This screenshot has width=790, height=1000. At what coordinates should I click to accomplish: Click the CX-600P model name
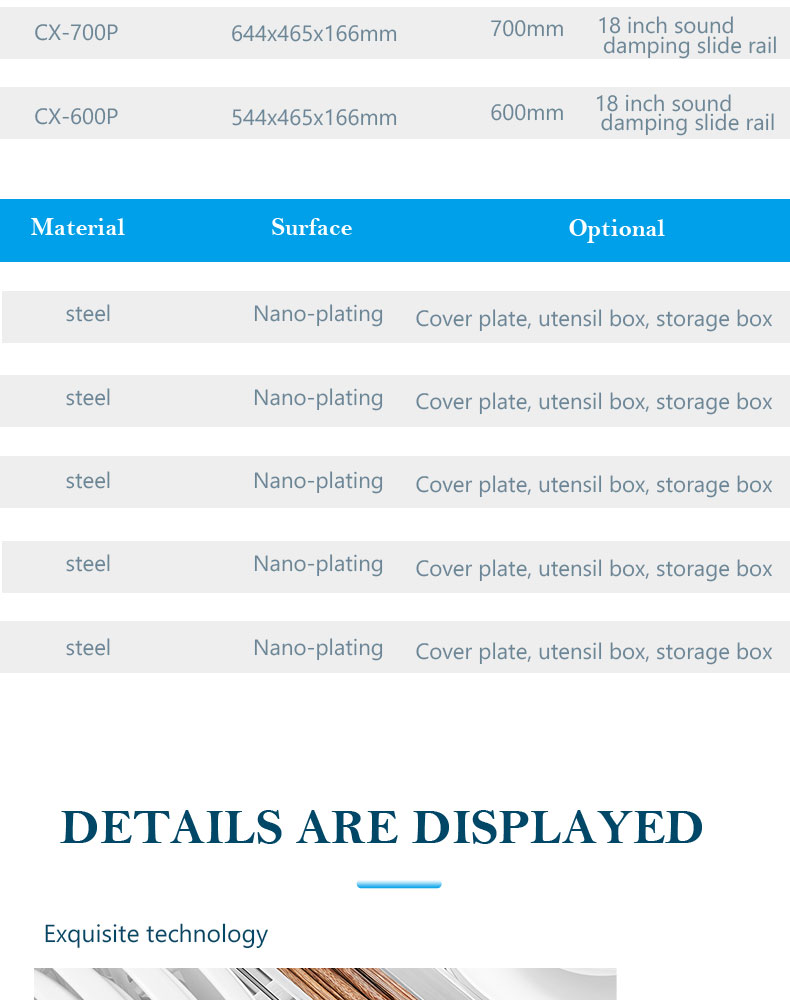[76, 117]
